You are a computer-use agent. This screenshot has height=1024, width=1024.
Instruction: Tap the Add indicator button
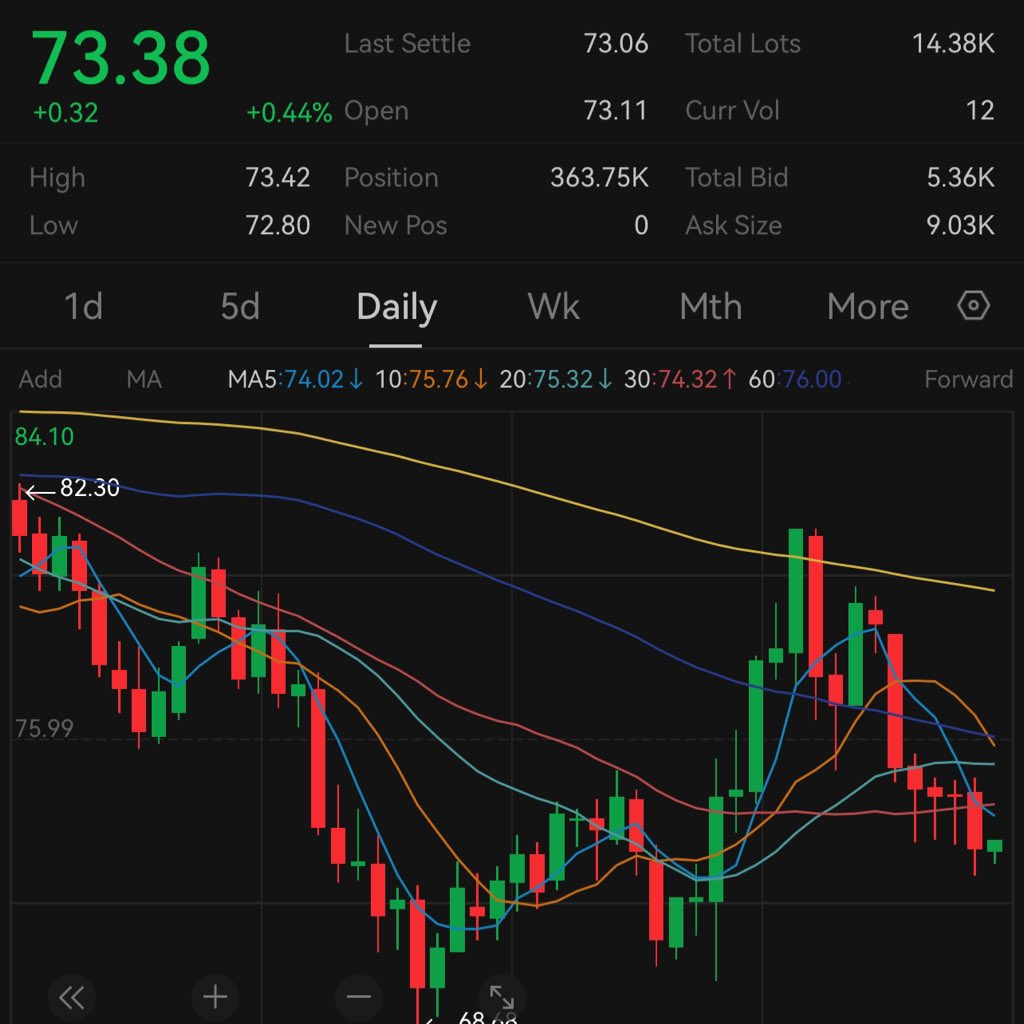point(40,379)
